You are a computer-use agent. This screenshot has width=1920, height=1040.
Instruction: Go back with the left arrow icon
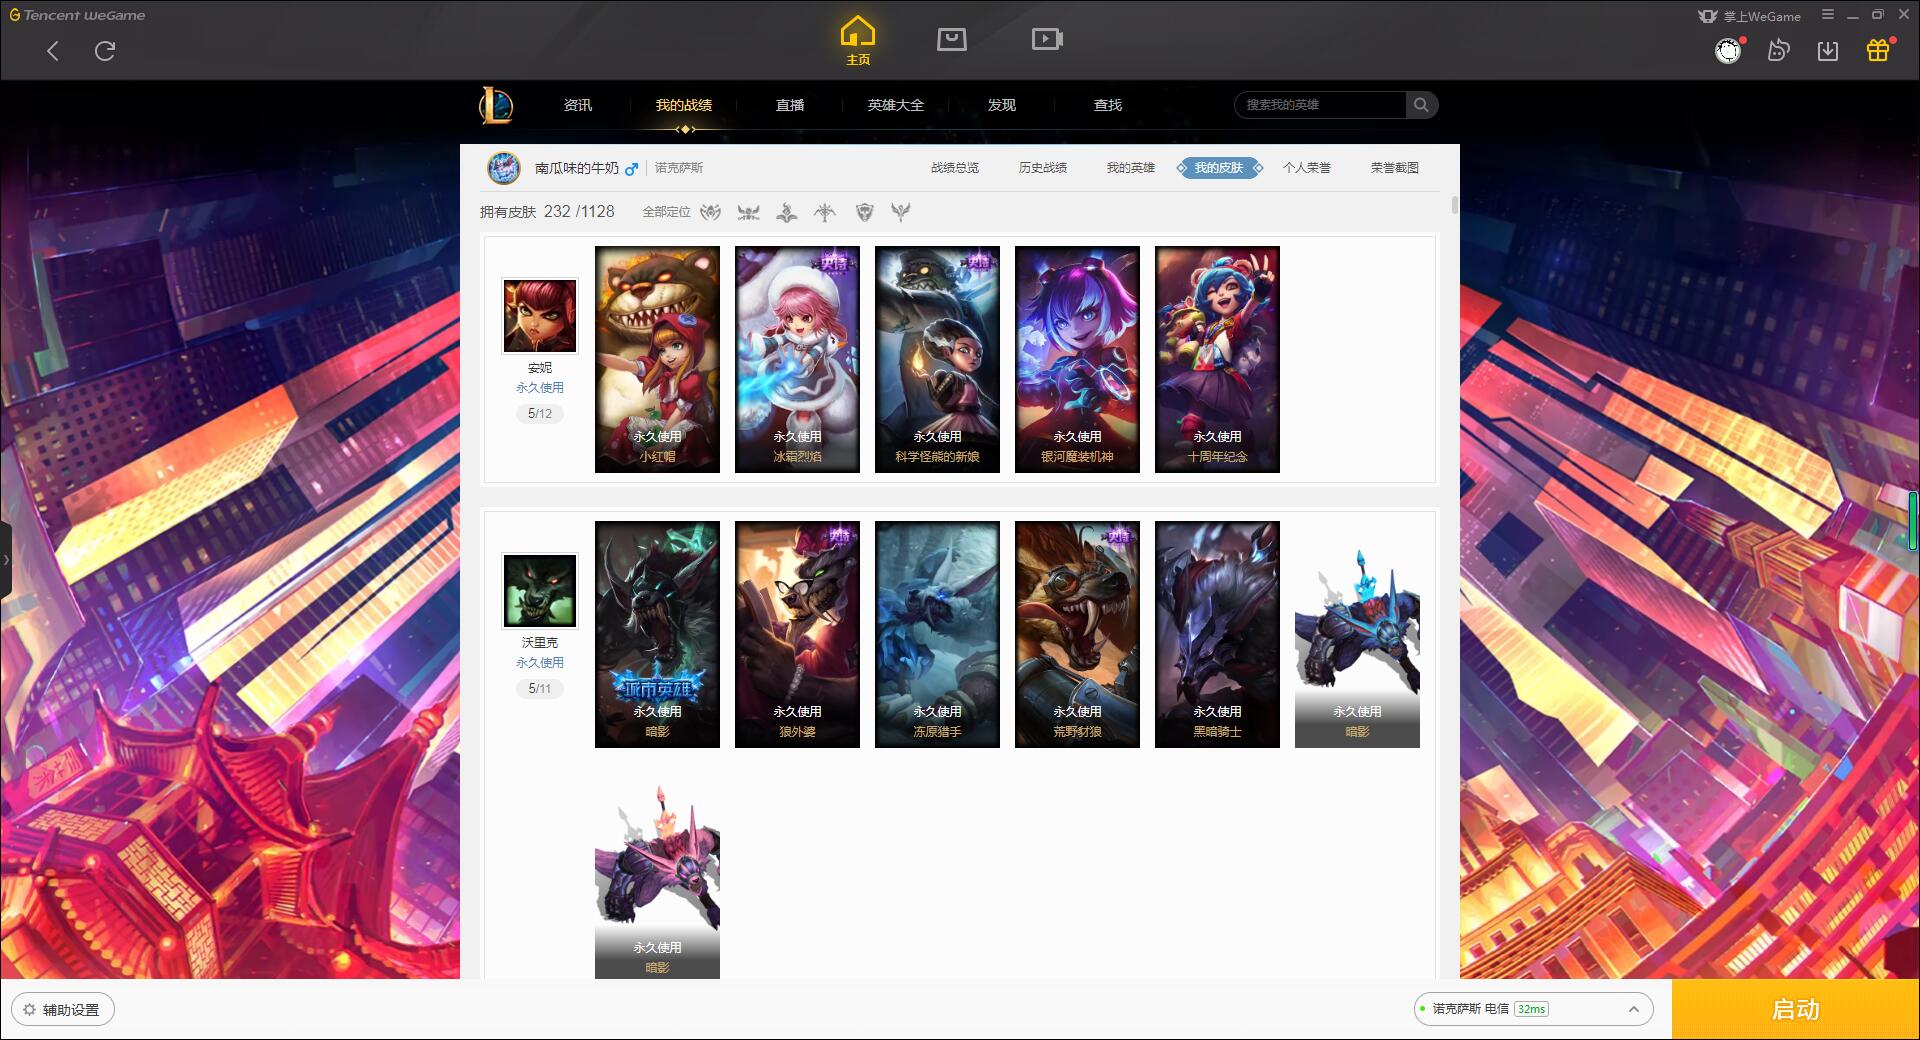pos(53,51)
